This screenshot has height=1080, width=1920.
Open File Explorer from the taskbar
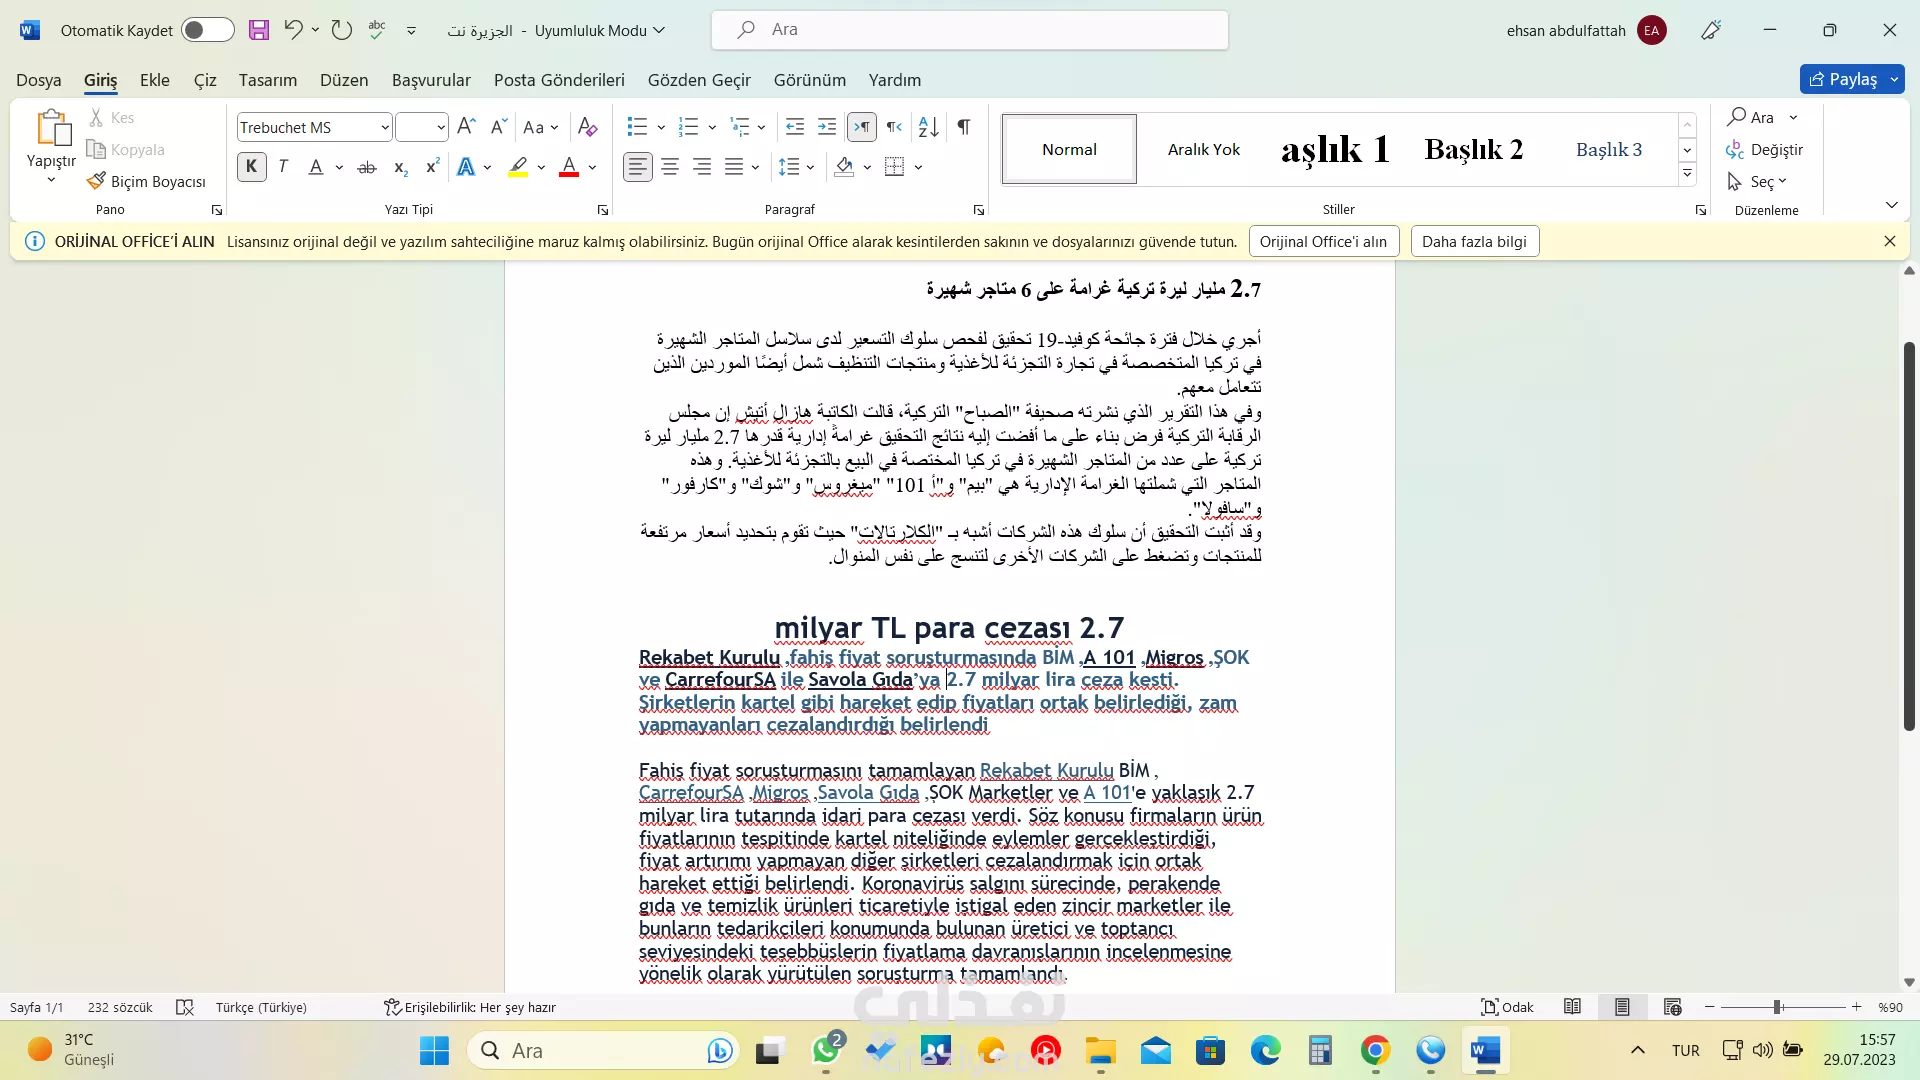[1101, 1050]
